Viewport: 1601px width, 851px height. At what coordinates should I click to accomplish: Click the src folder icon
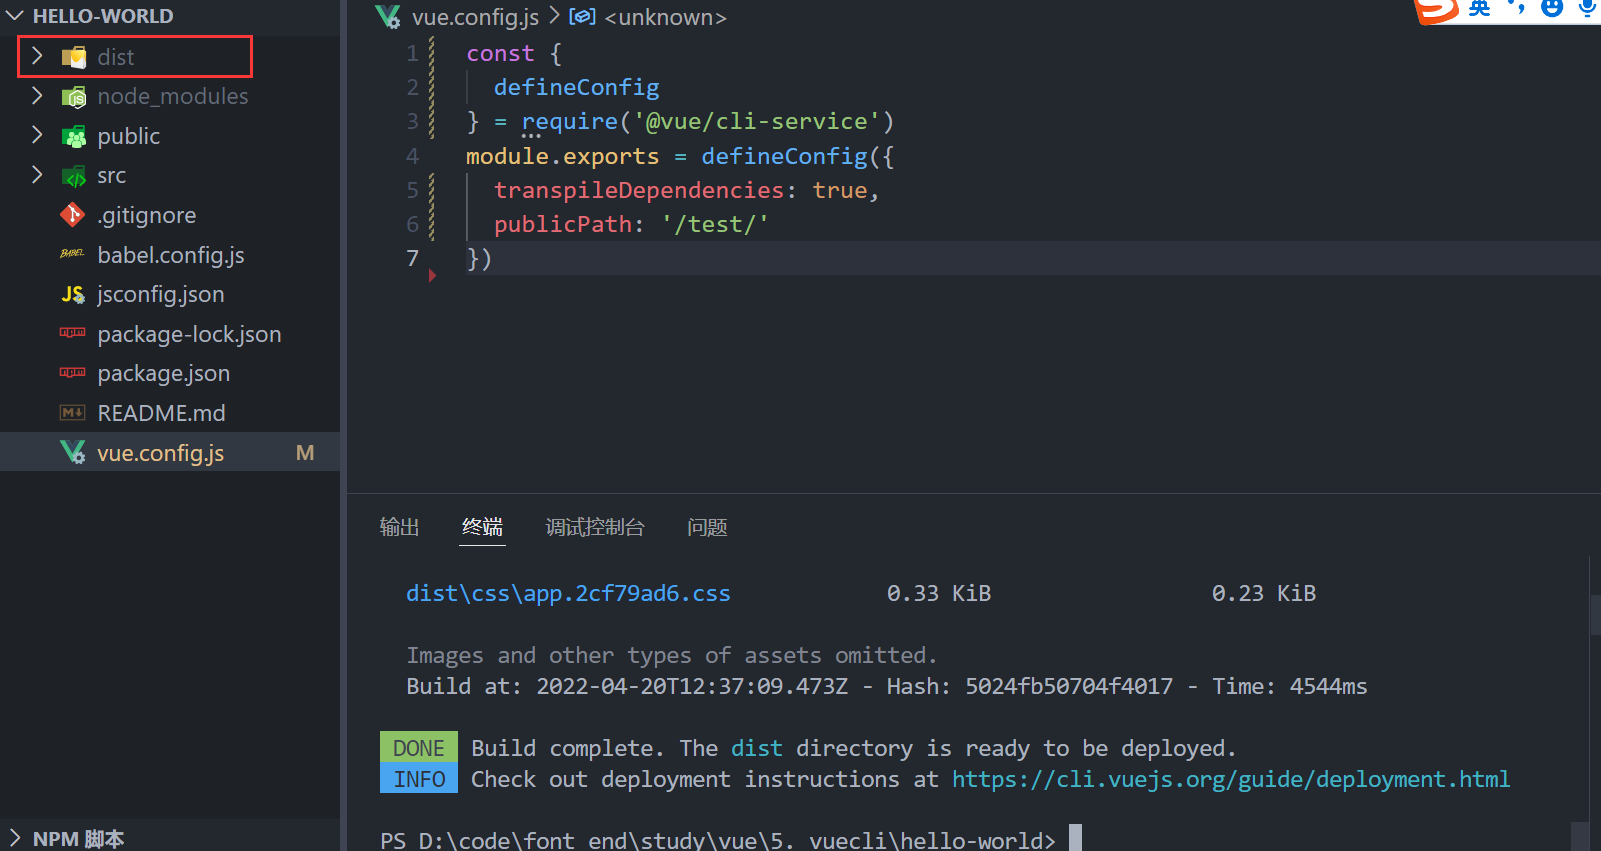pyautogui.click(x=74, y=176)
